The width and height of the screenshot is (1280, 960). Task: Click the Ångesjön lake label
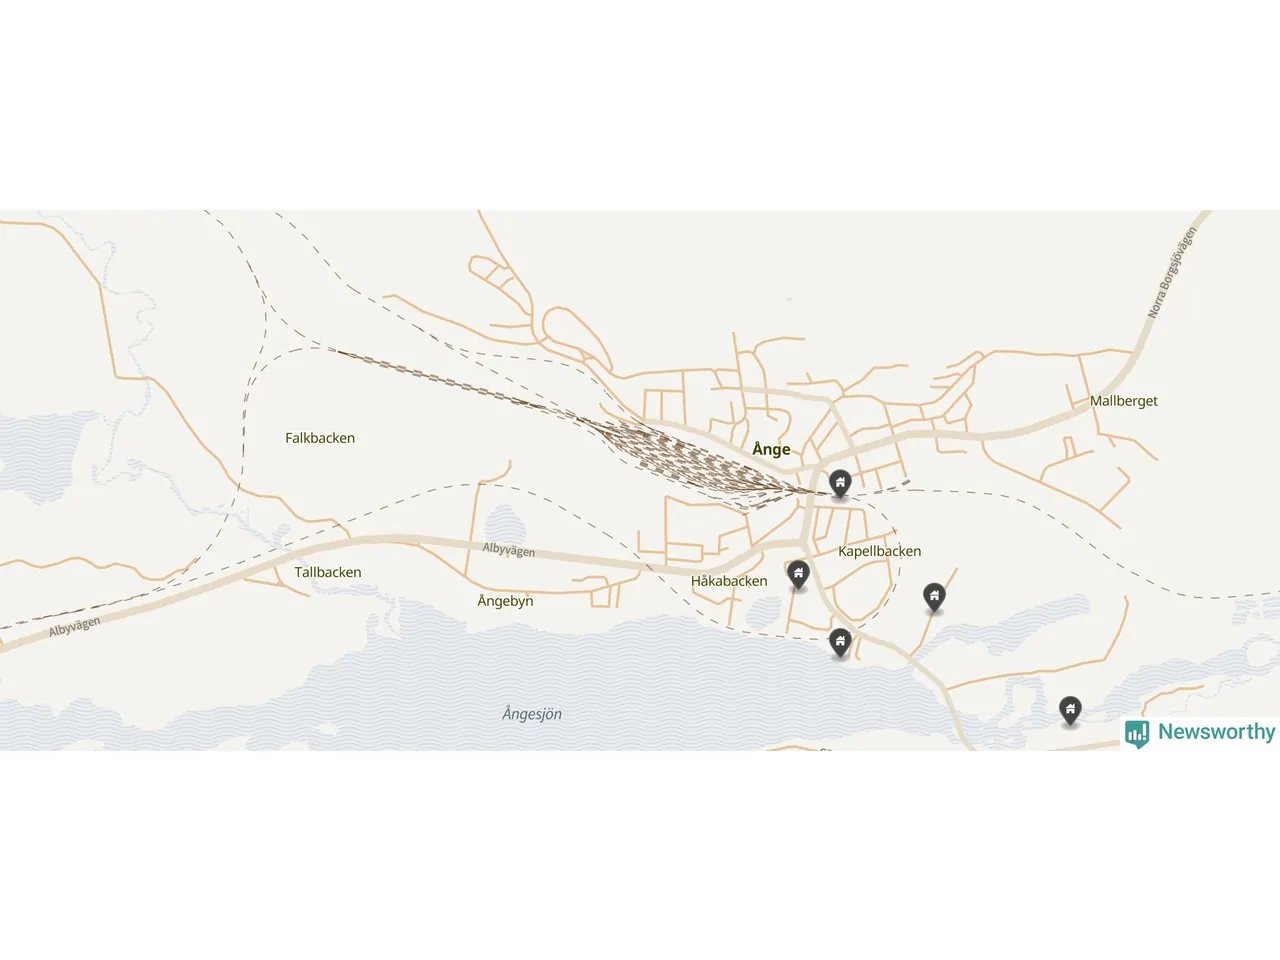[x=532, y=714]
